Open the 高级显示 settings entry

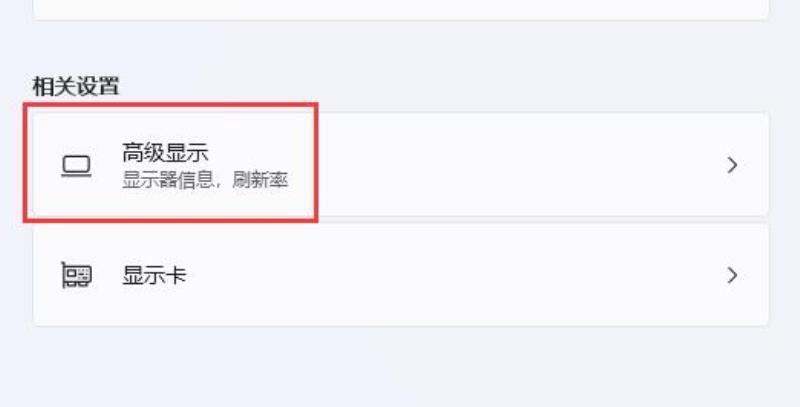point(401,164)
